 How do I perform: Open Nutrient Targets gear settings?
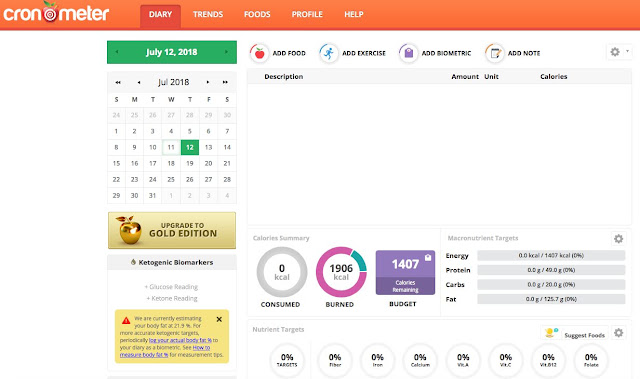(x=619, y=333)
